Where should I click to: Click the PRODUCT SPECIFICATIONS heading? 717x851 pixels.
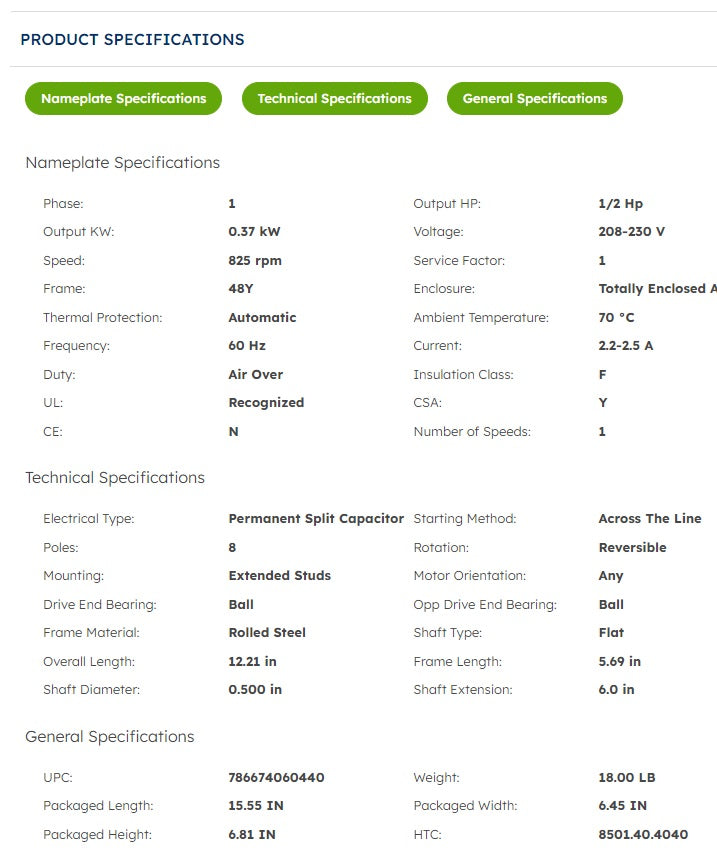tap(132, 40)
